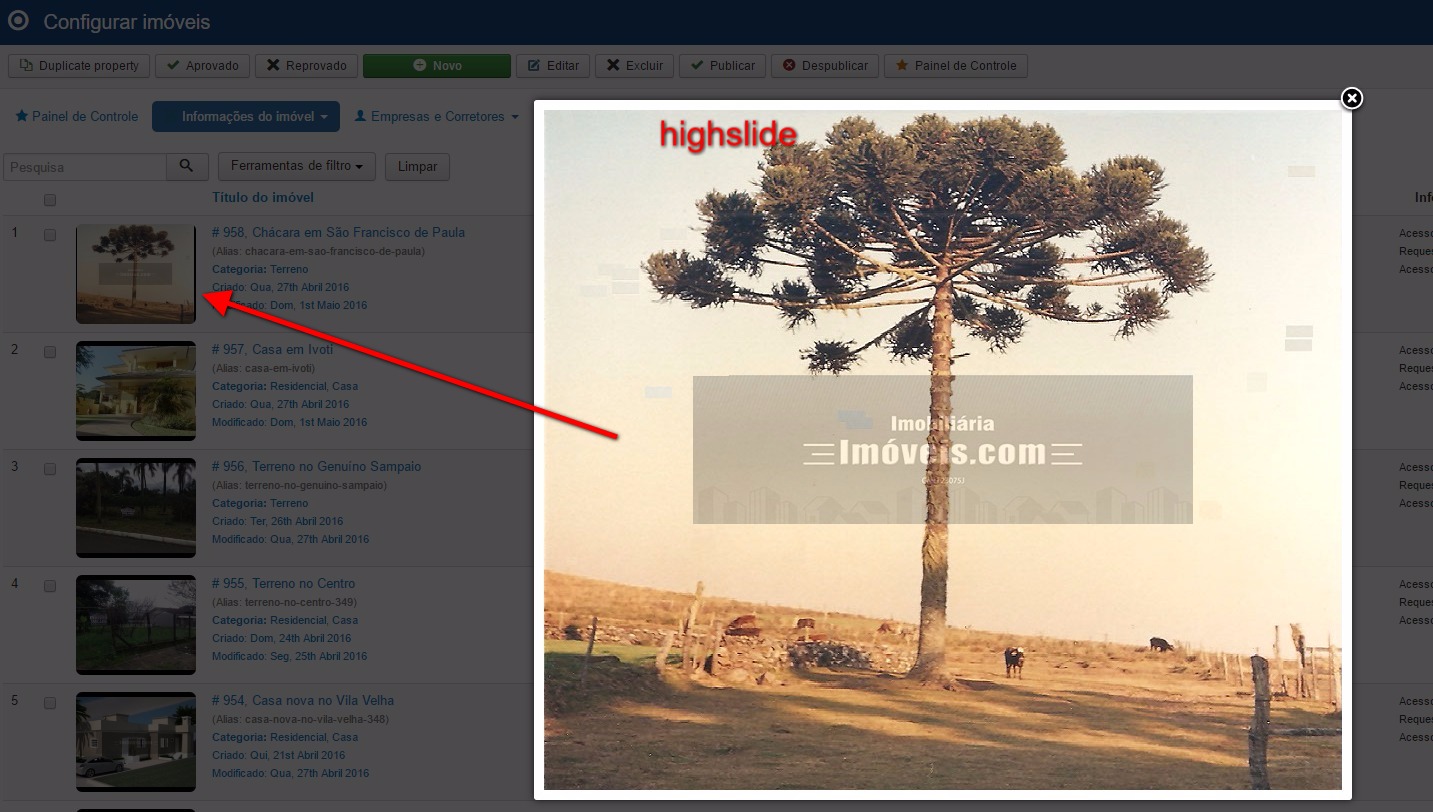
Task: Click the Publicar toolbar button
Action: (x=722, y=66)
